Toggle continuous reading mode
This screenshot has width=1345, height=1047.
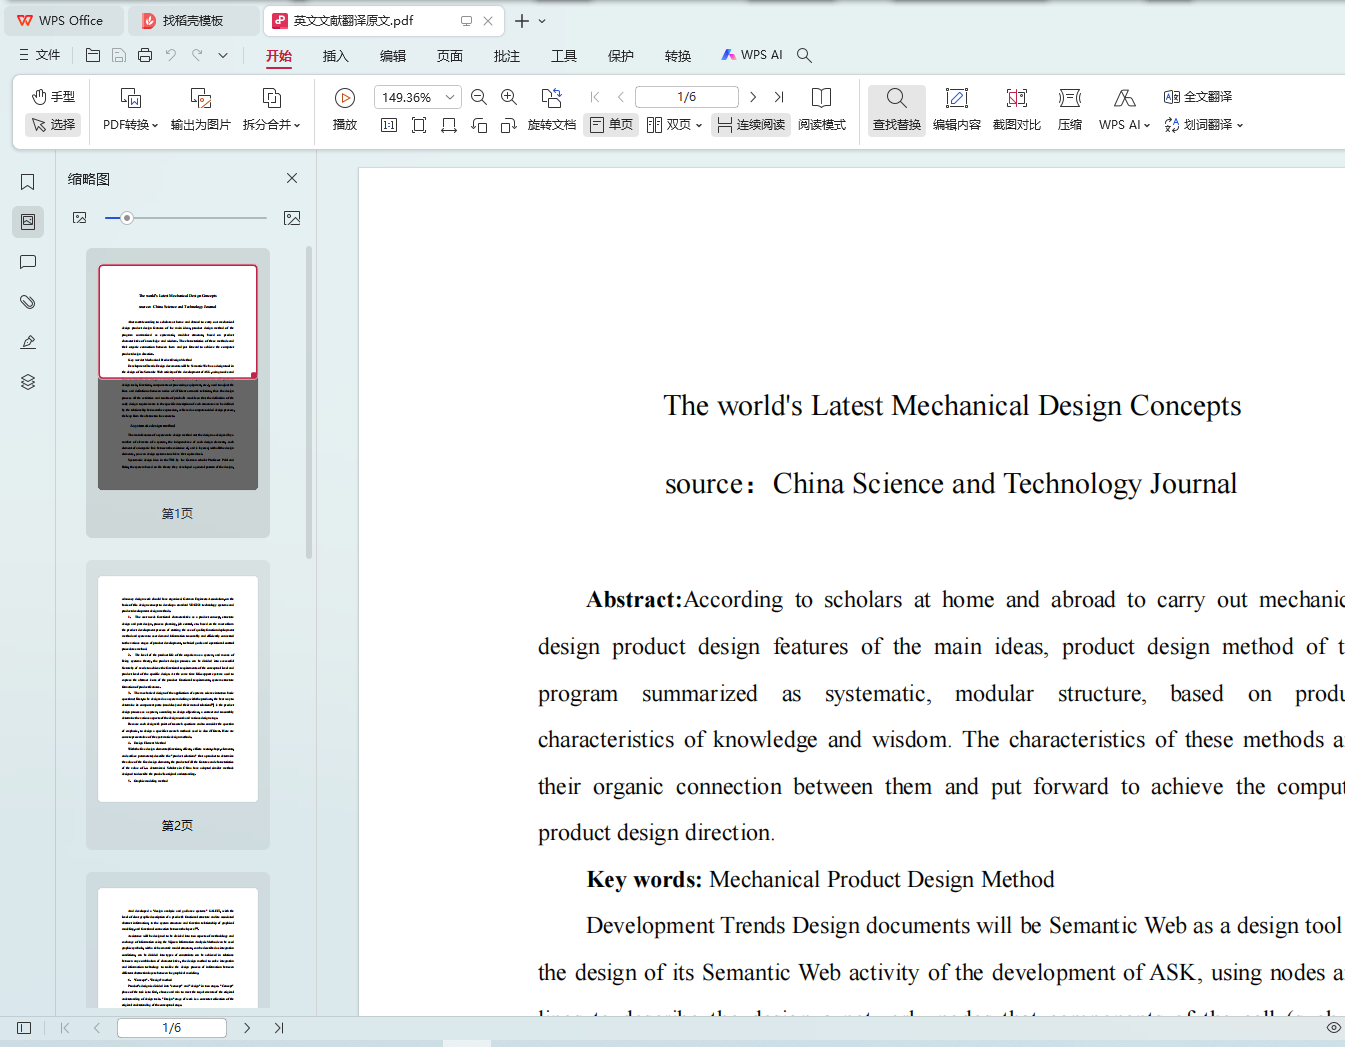click(751, 125)
